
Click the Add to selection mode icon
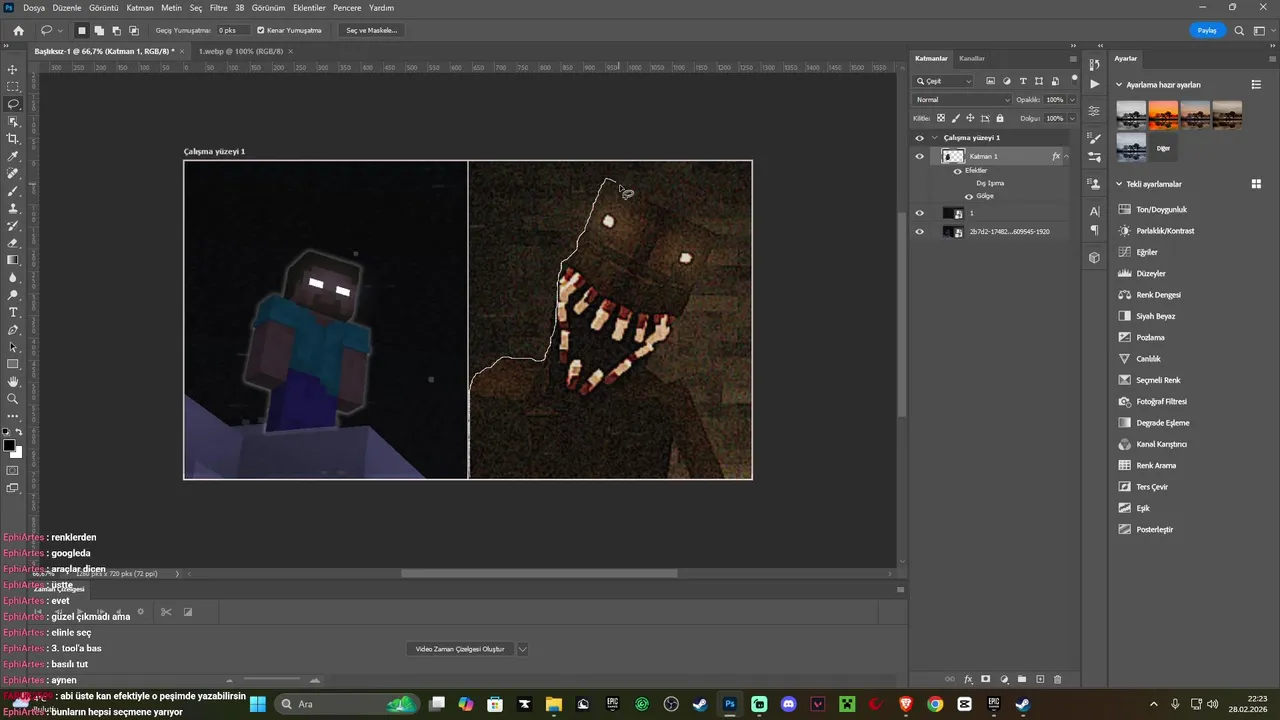(x=99, y=31)
